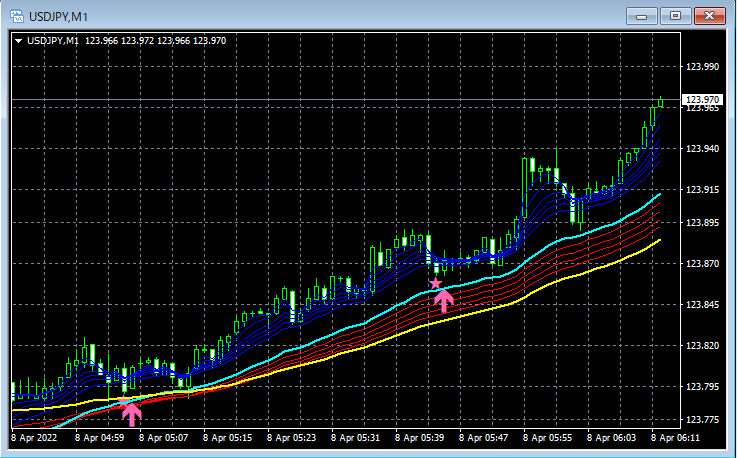Click the 123.870 price scale label
Image resolution: width=738 pixels, height=458 pixels.
[x=702, y=264]
